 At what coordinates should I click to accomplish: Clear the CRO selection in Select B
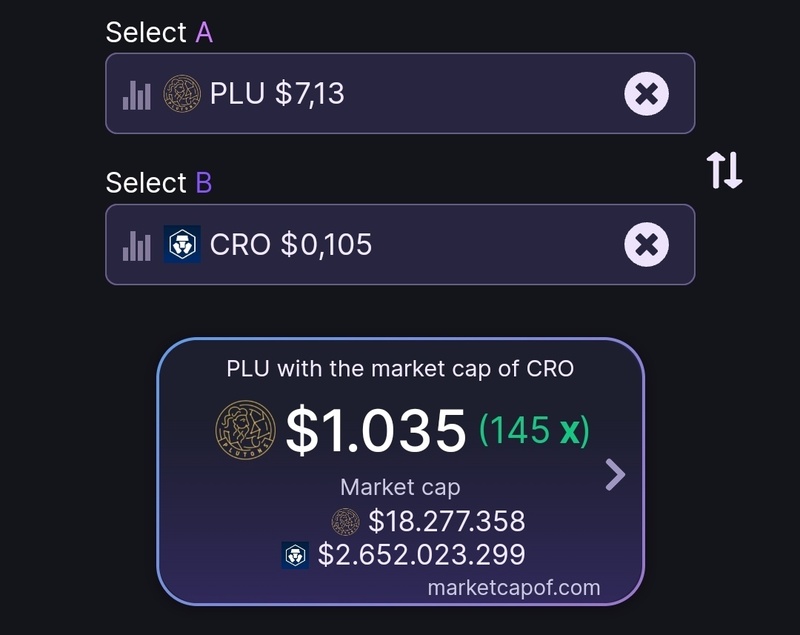tap(647, 245)
